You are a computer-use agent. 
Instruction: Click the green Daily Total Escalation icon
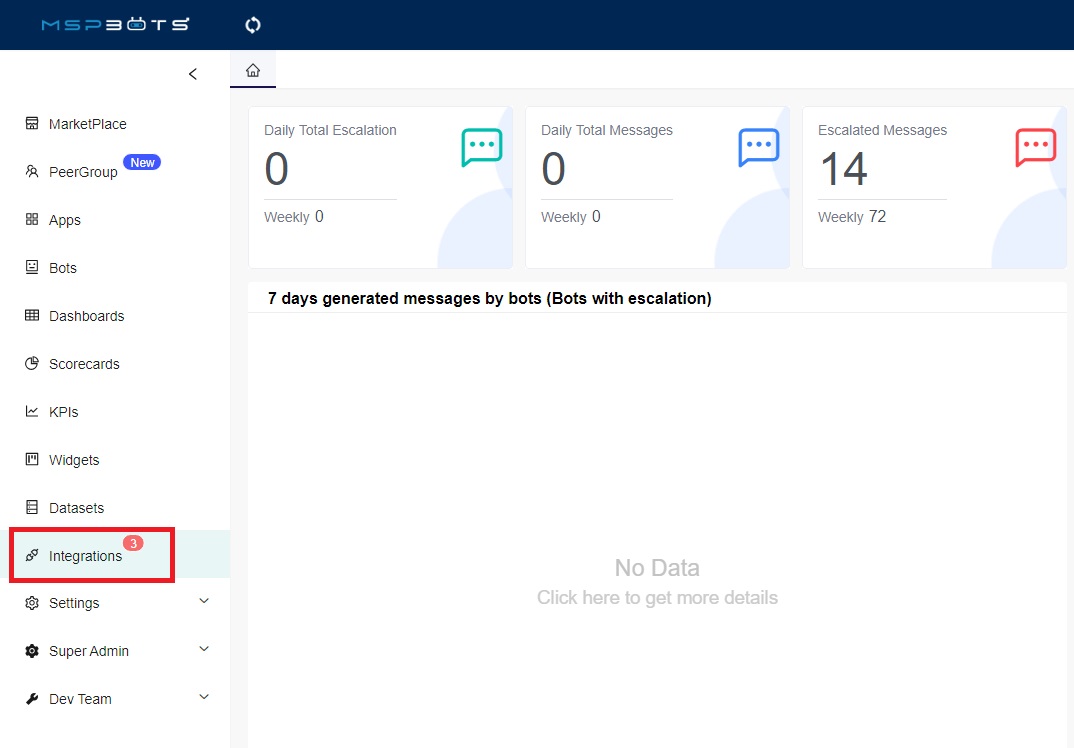481,147
